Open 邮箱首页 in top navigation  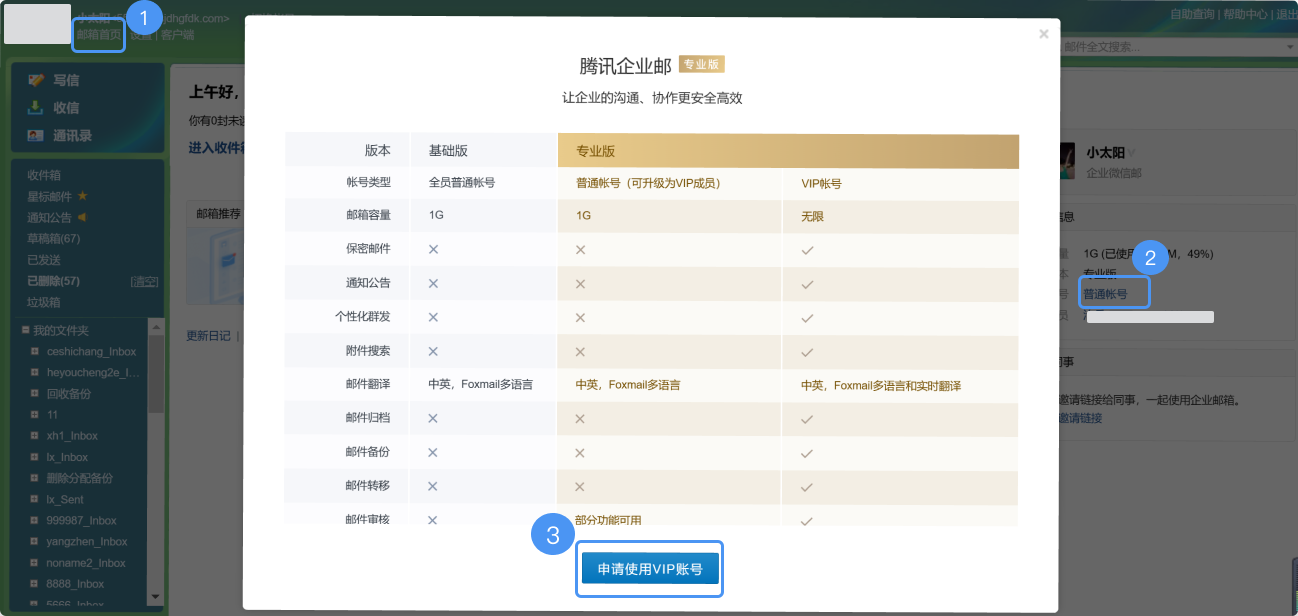(x=99, y=34)
